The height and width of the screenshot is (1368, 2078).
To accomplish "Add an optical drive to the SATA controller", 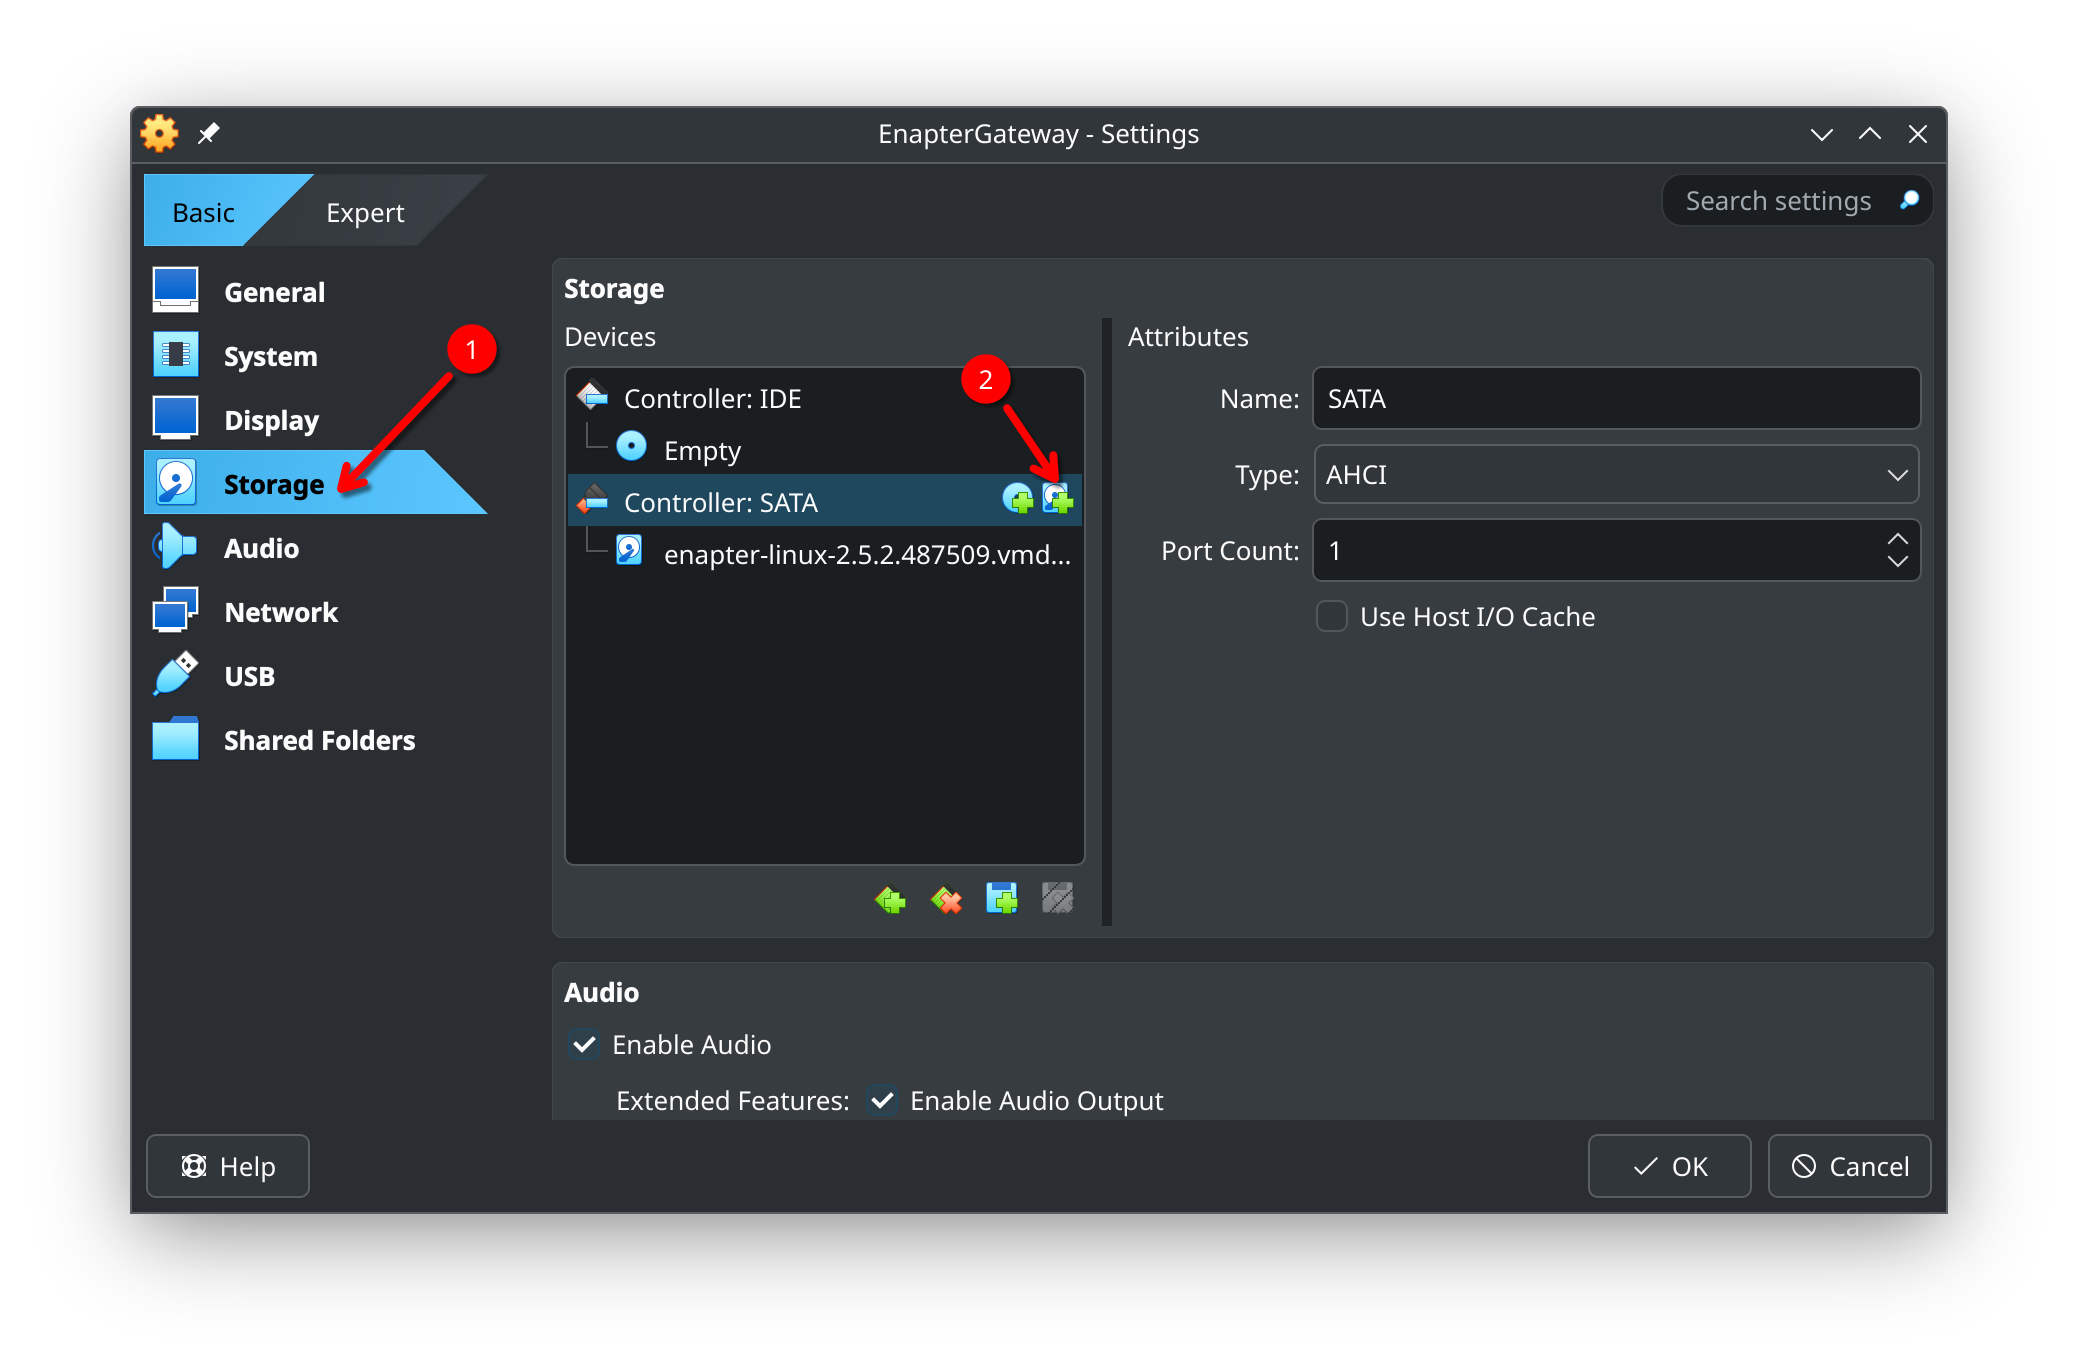I will tap(1020, 501).
